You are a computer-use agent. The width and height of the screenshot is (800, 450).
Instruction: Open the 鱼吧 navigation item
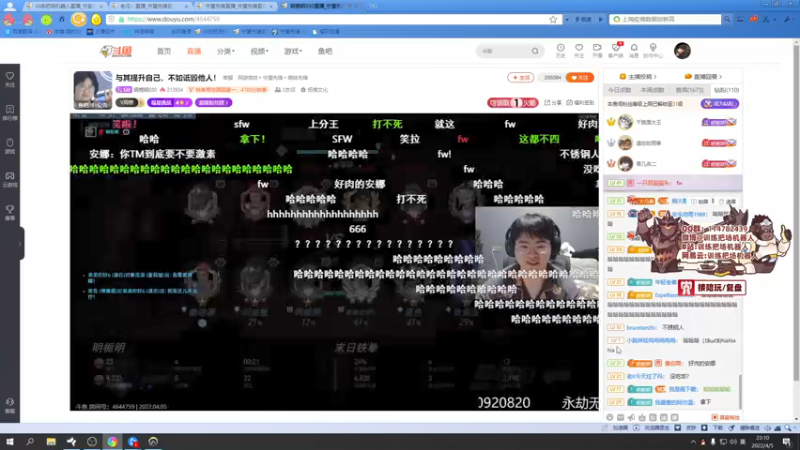[325, 51]
